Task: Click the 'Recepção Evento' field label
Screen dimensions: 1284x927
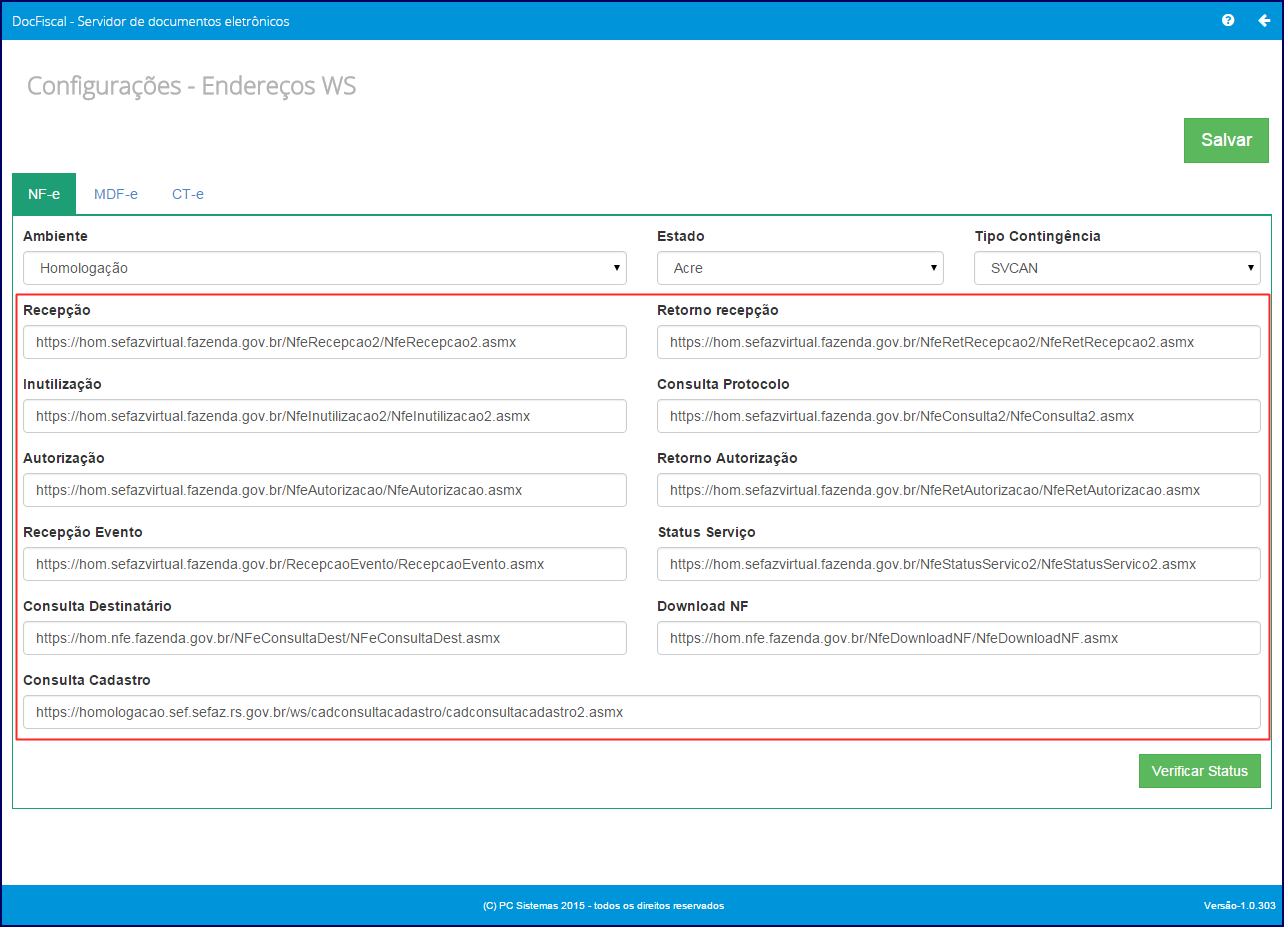Action: pyautogui.click(x=83, y=532)
